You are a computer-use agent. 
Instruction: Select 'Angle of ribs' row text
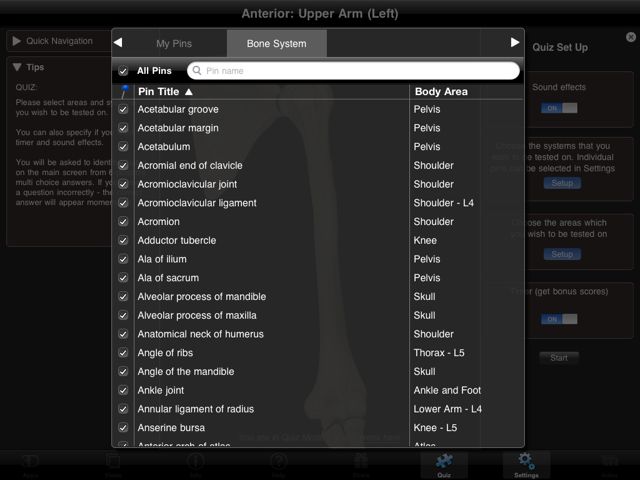(x=165, y=353)
